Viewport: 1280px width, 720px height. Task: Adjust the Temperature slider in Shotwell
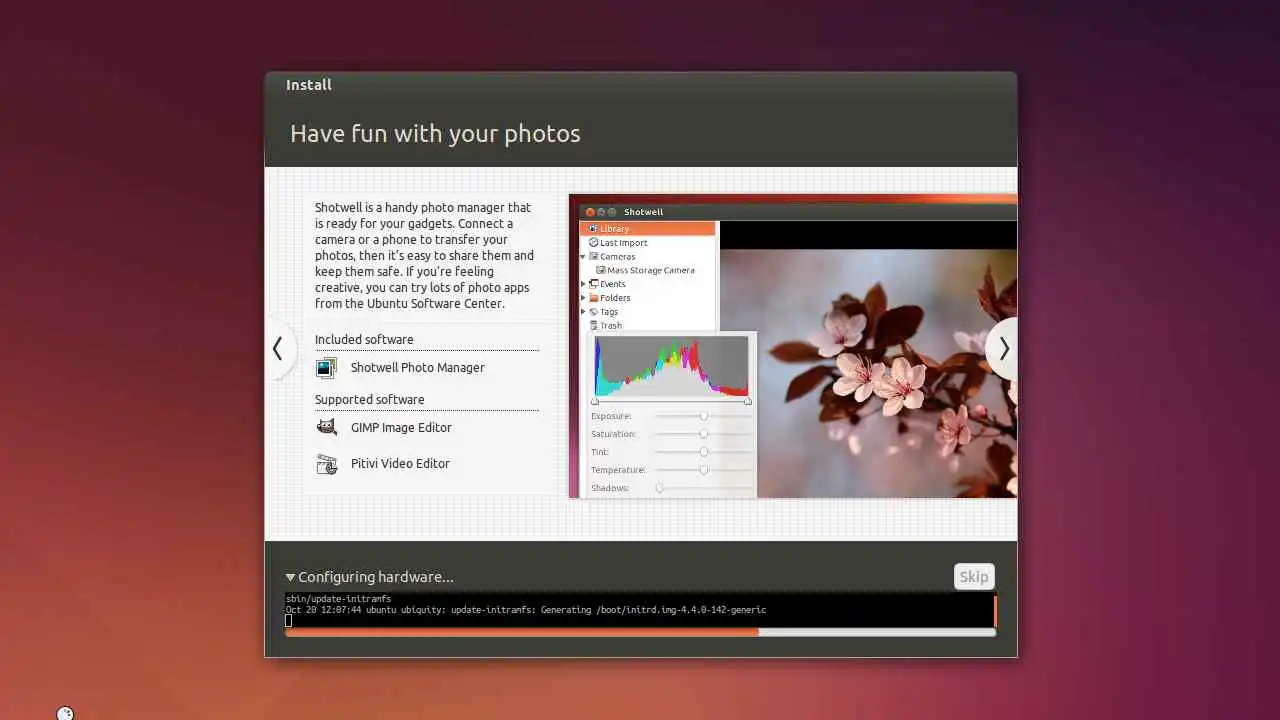pyautogui.click(x=704, y=470)
